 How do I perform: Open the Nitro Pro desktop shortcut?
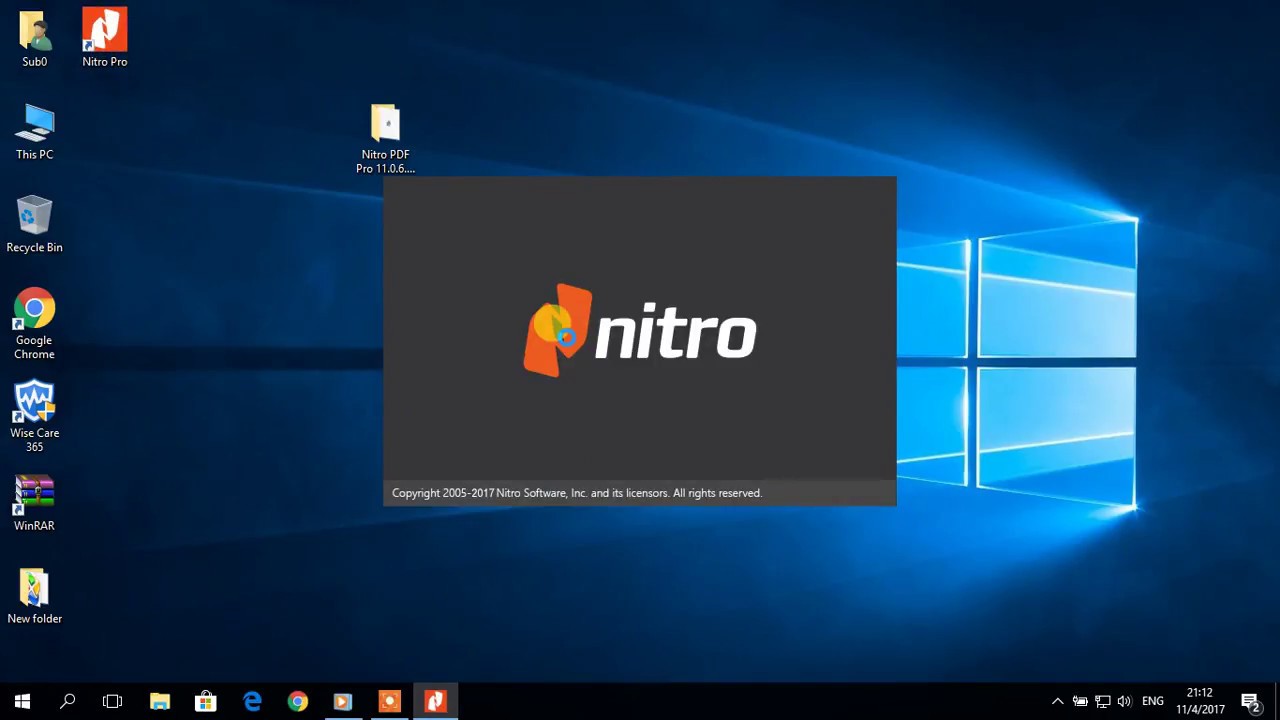click(x=105, y=37)
